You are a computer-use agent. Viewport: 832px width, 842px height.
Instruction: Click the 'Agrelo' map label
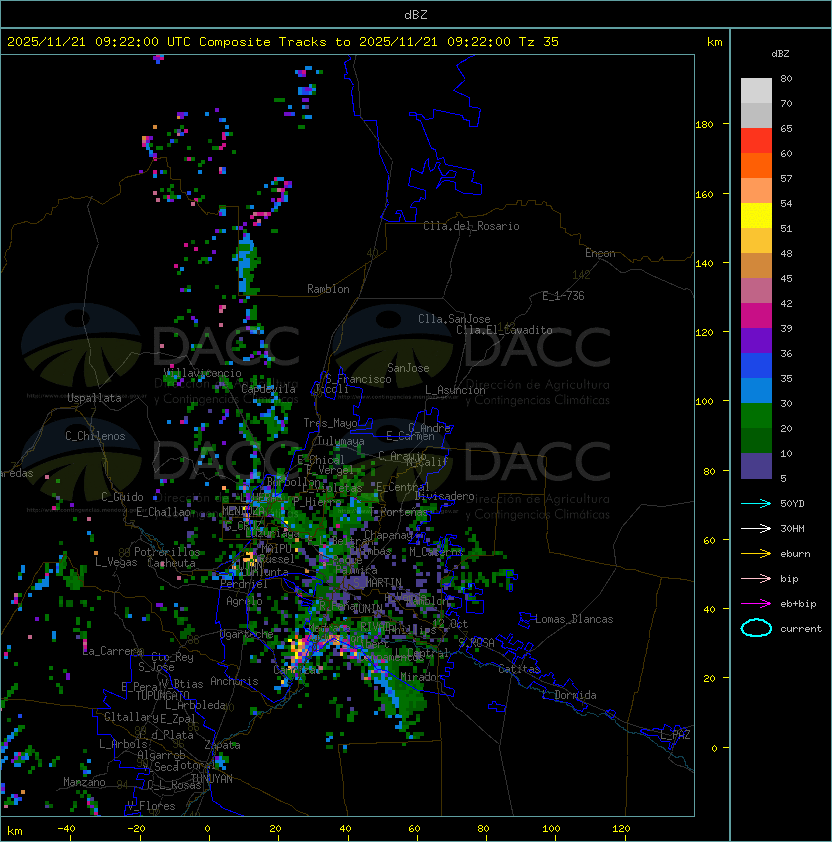tap(244, 601)
